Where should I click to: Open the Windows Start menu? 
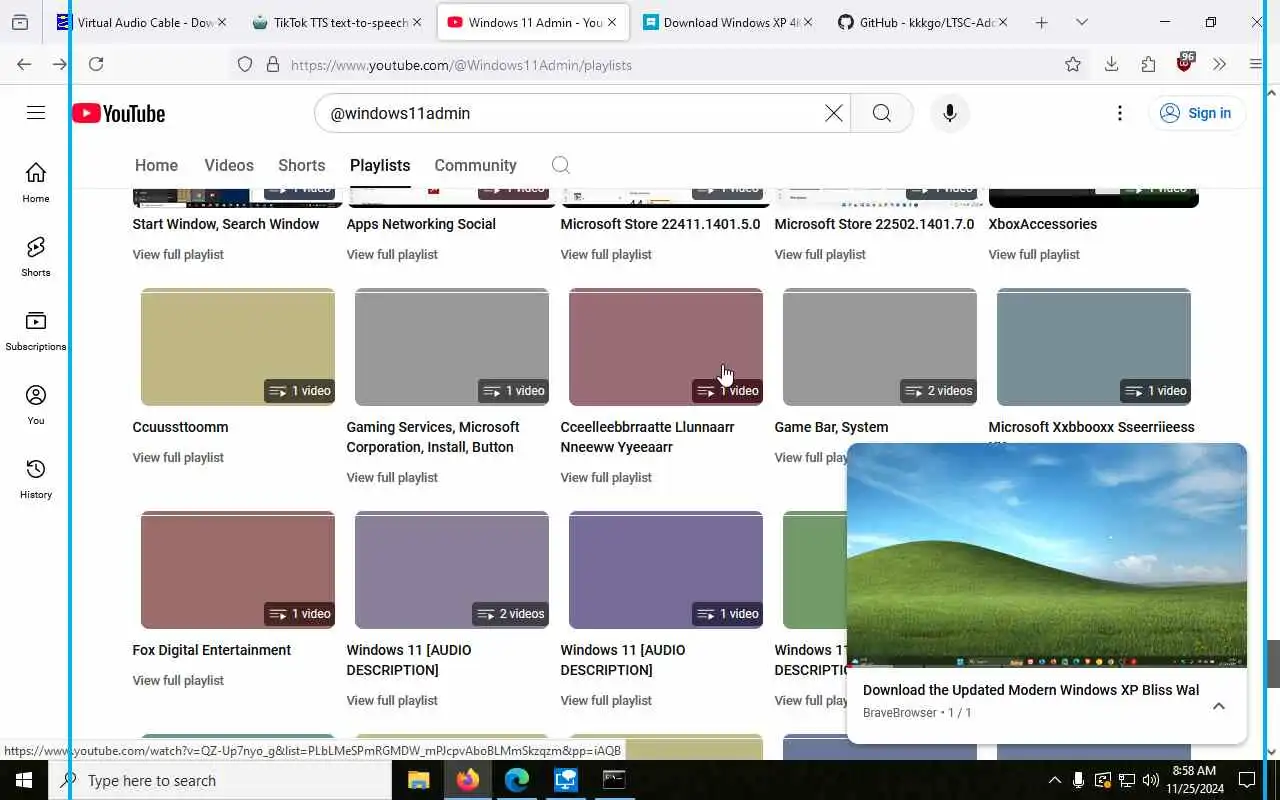click(x=23, y=780)
